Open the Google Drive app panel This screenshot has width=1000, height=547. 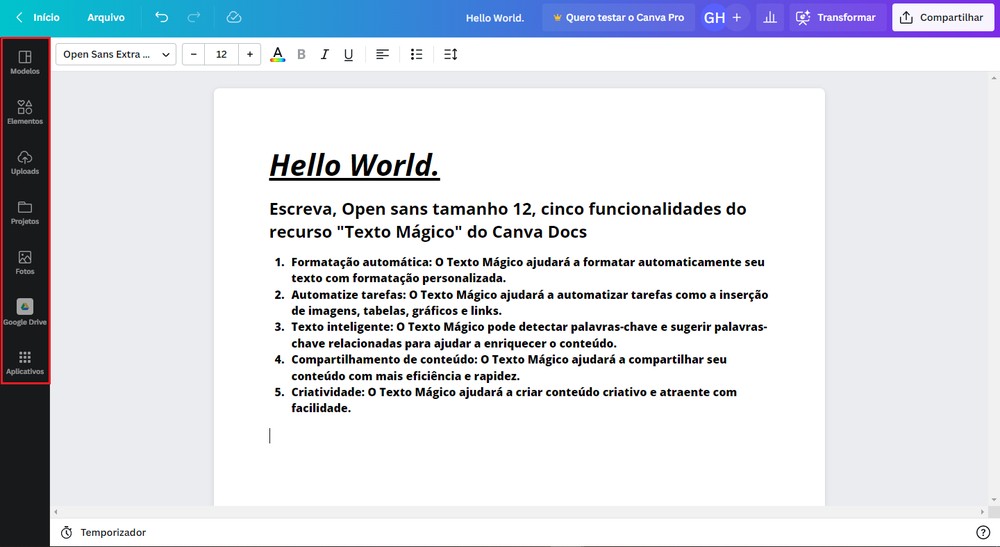click(25, 312)
